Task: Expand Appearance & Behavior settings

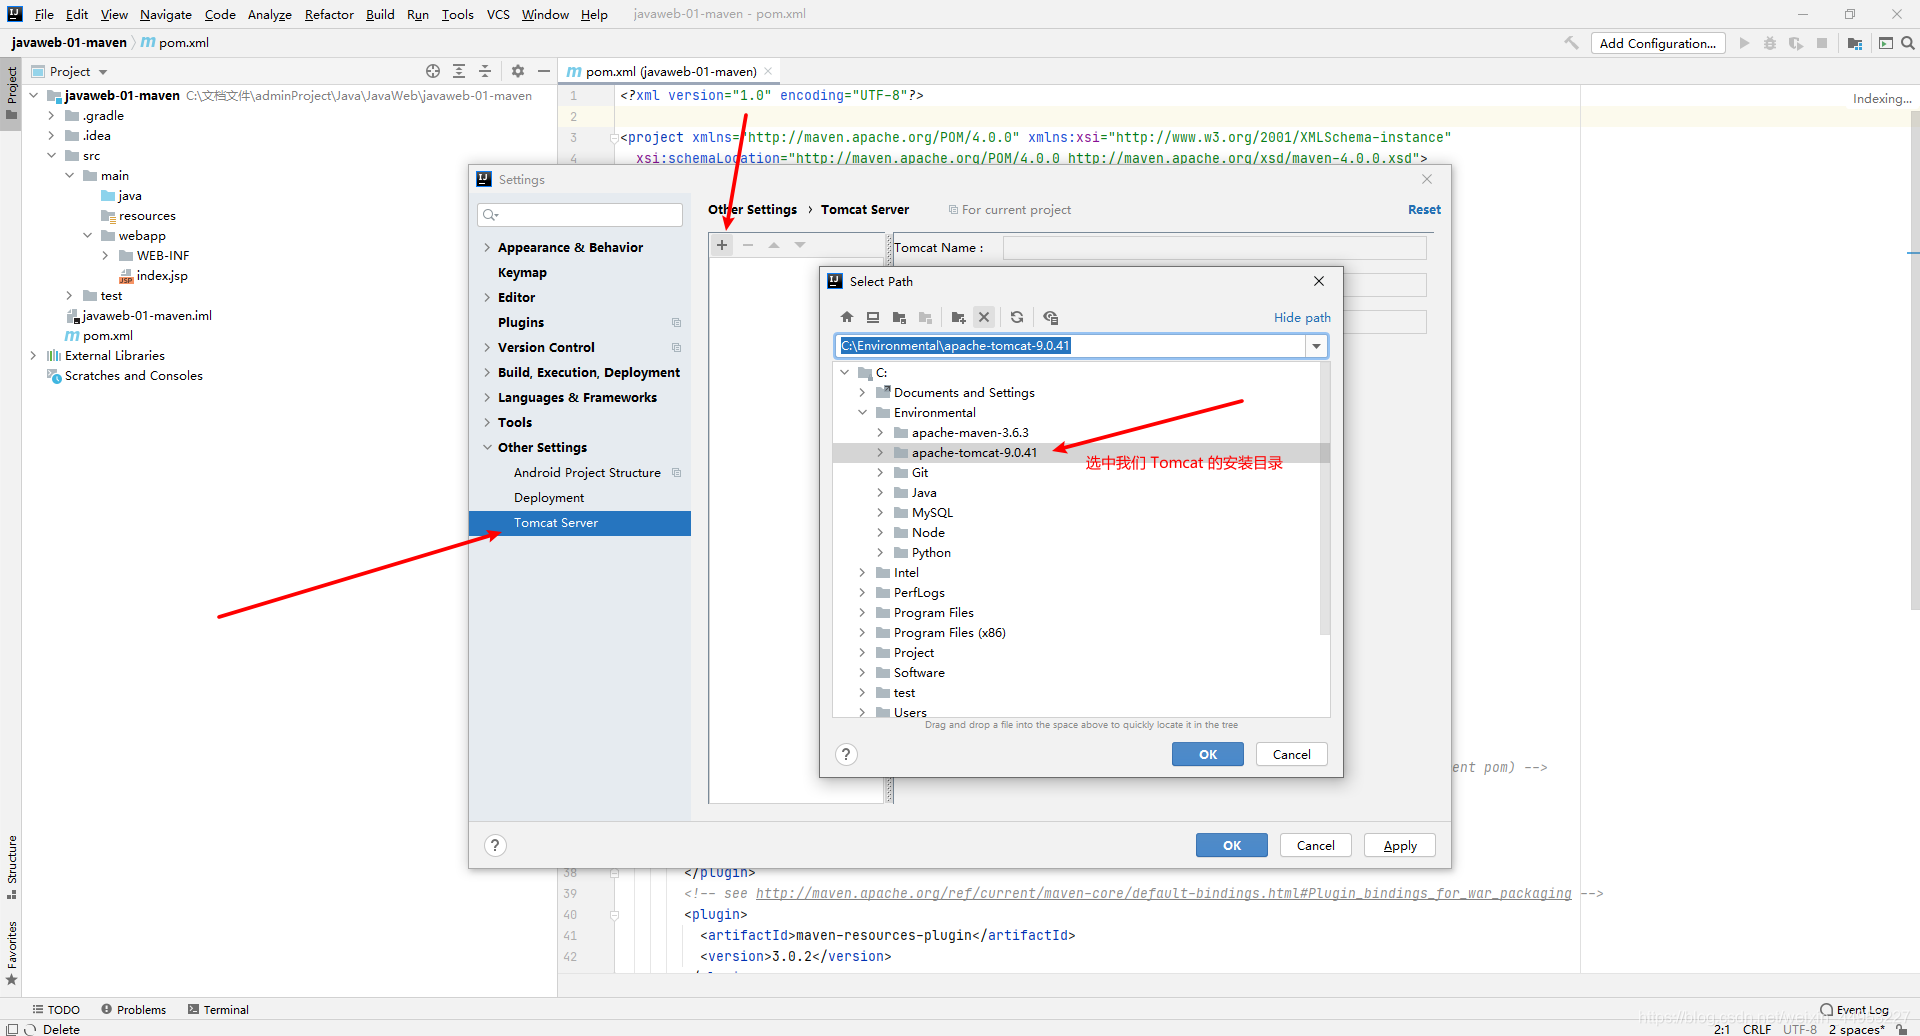Action: pyautogui.click(x=487, y=248)
